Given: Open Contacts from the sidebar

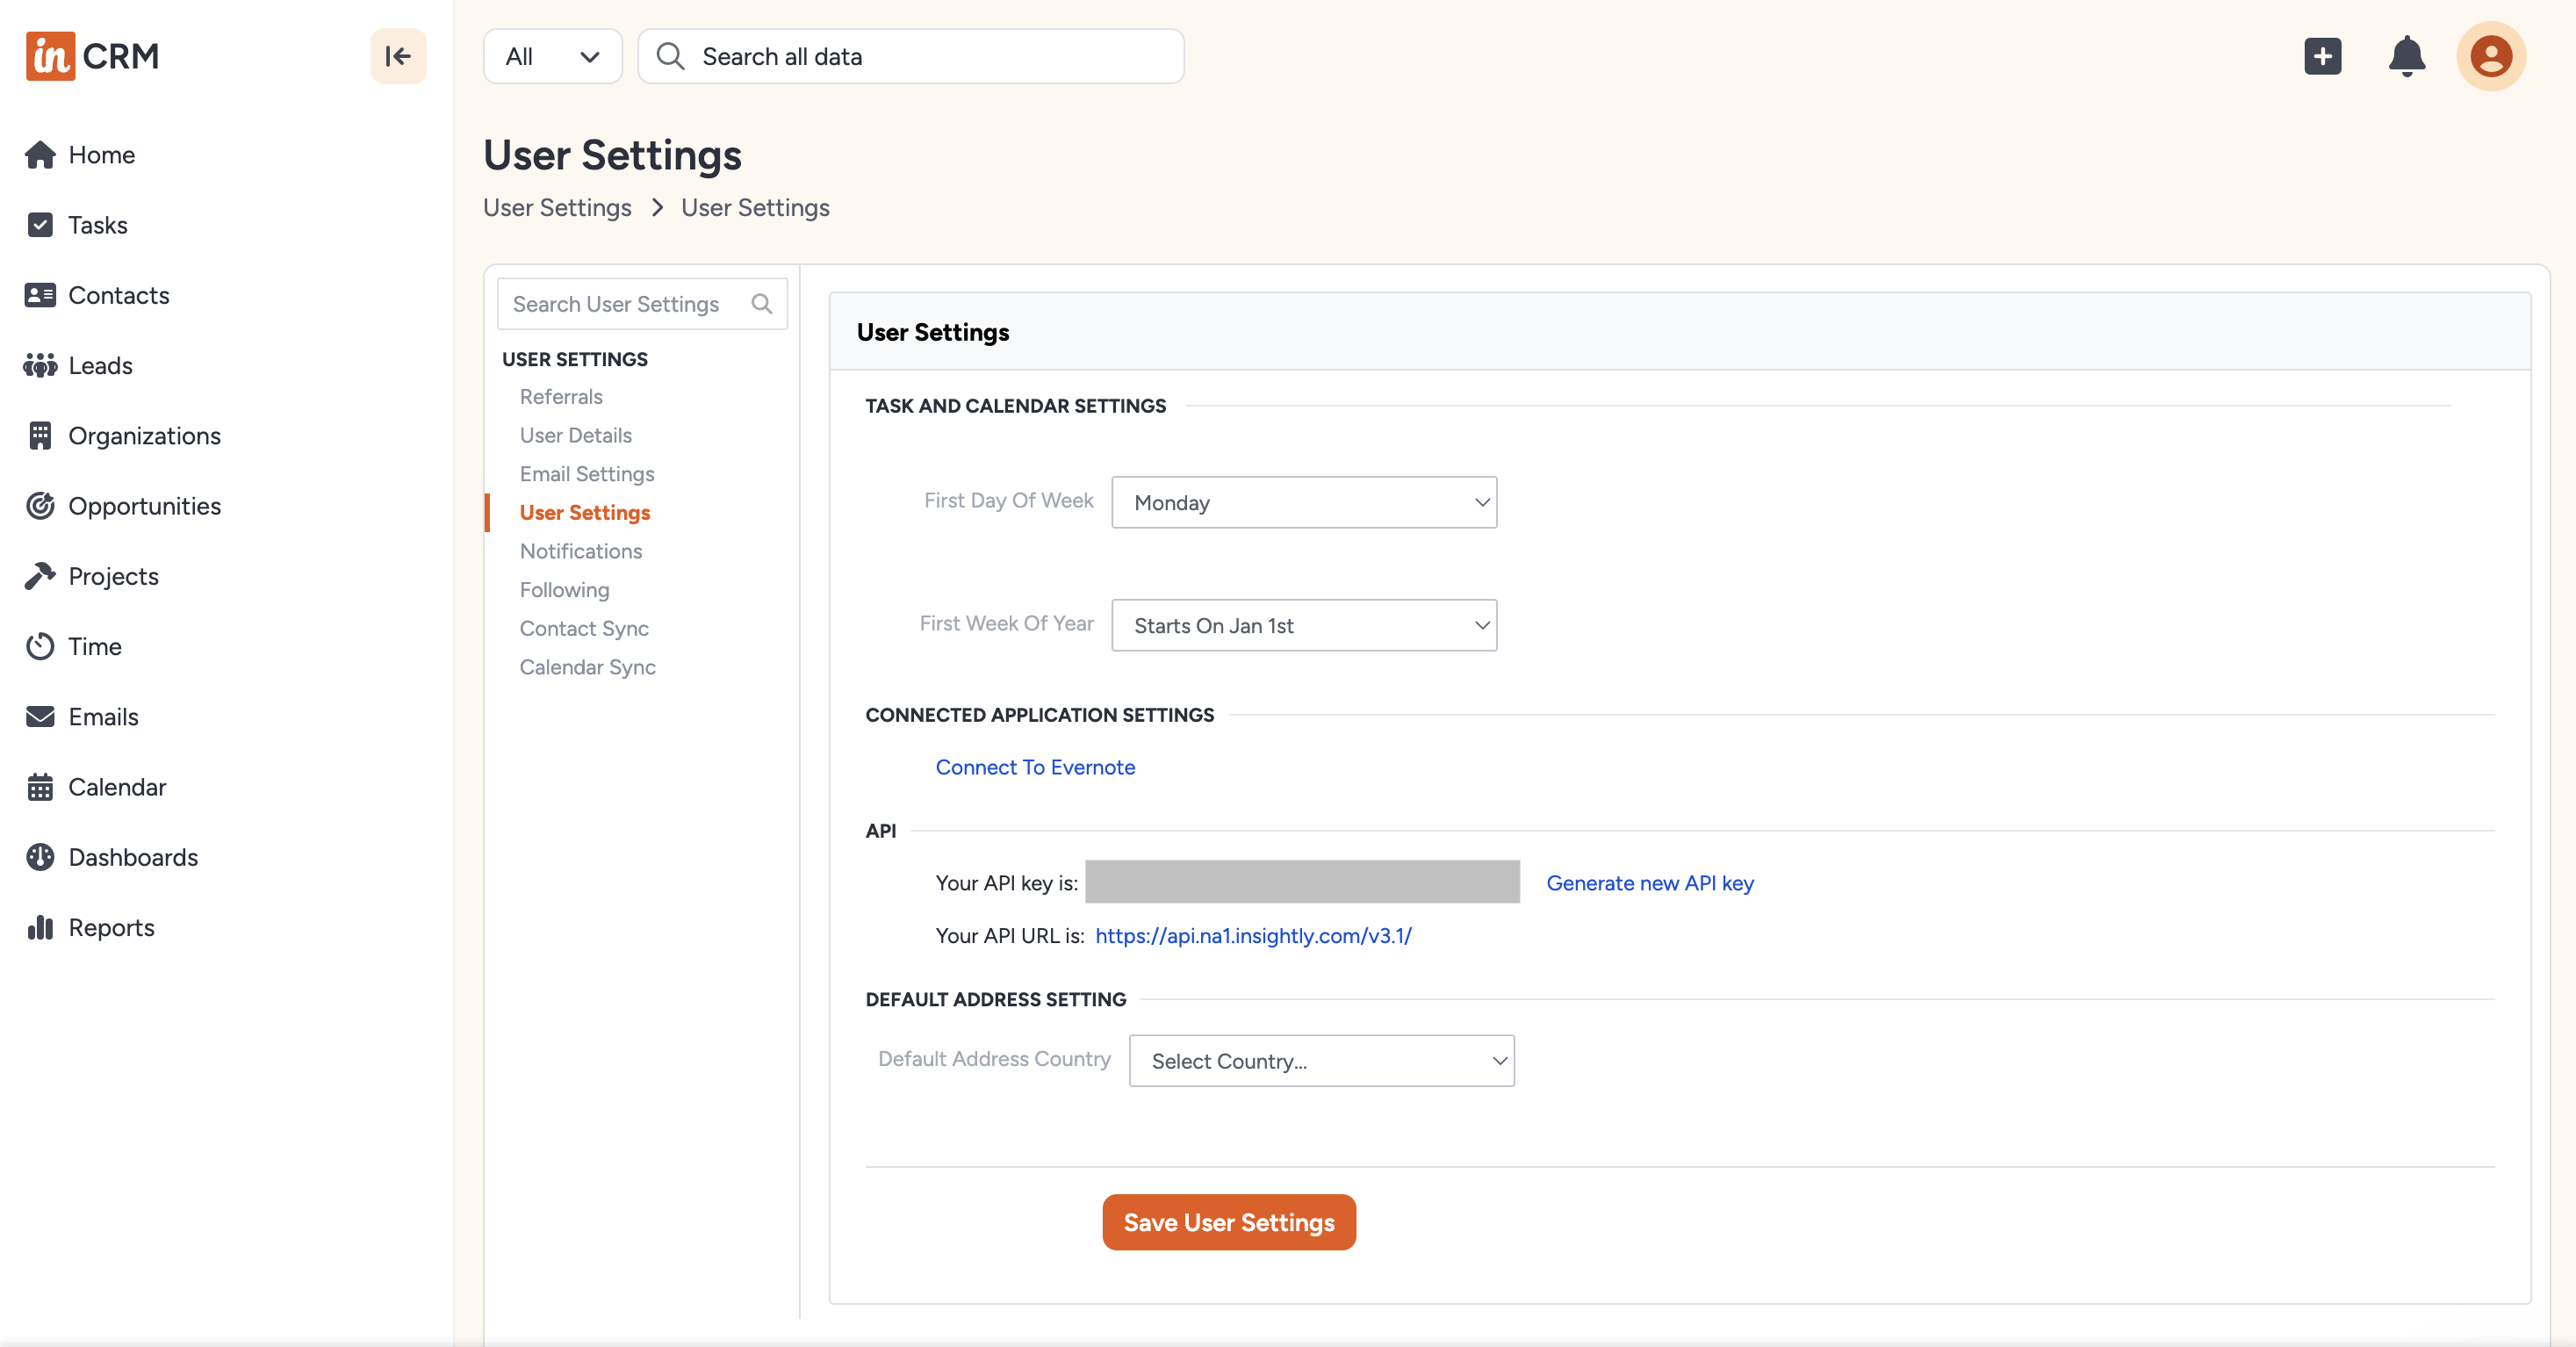Looking at the screenshot, I should click(118, 294).
